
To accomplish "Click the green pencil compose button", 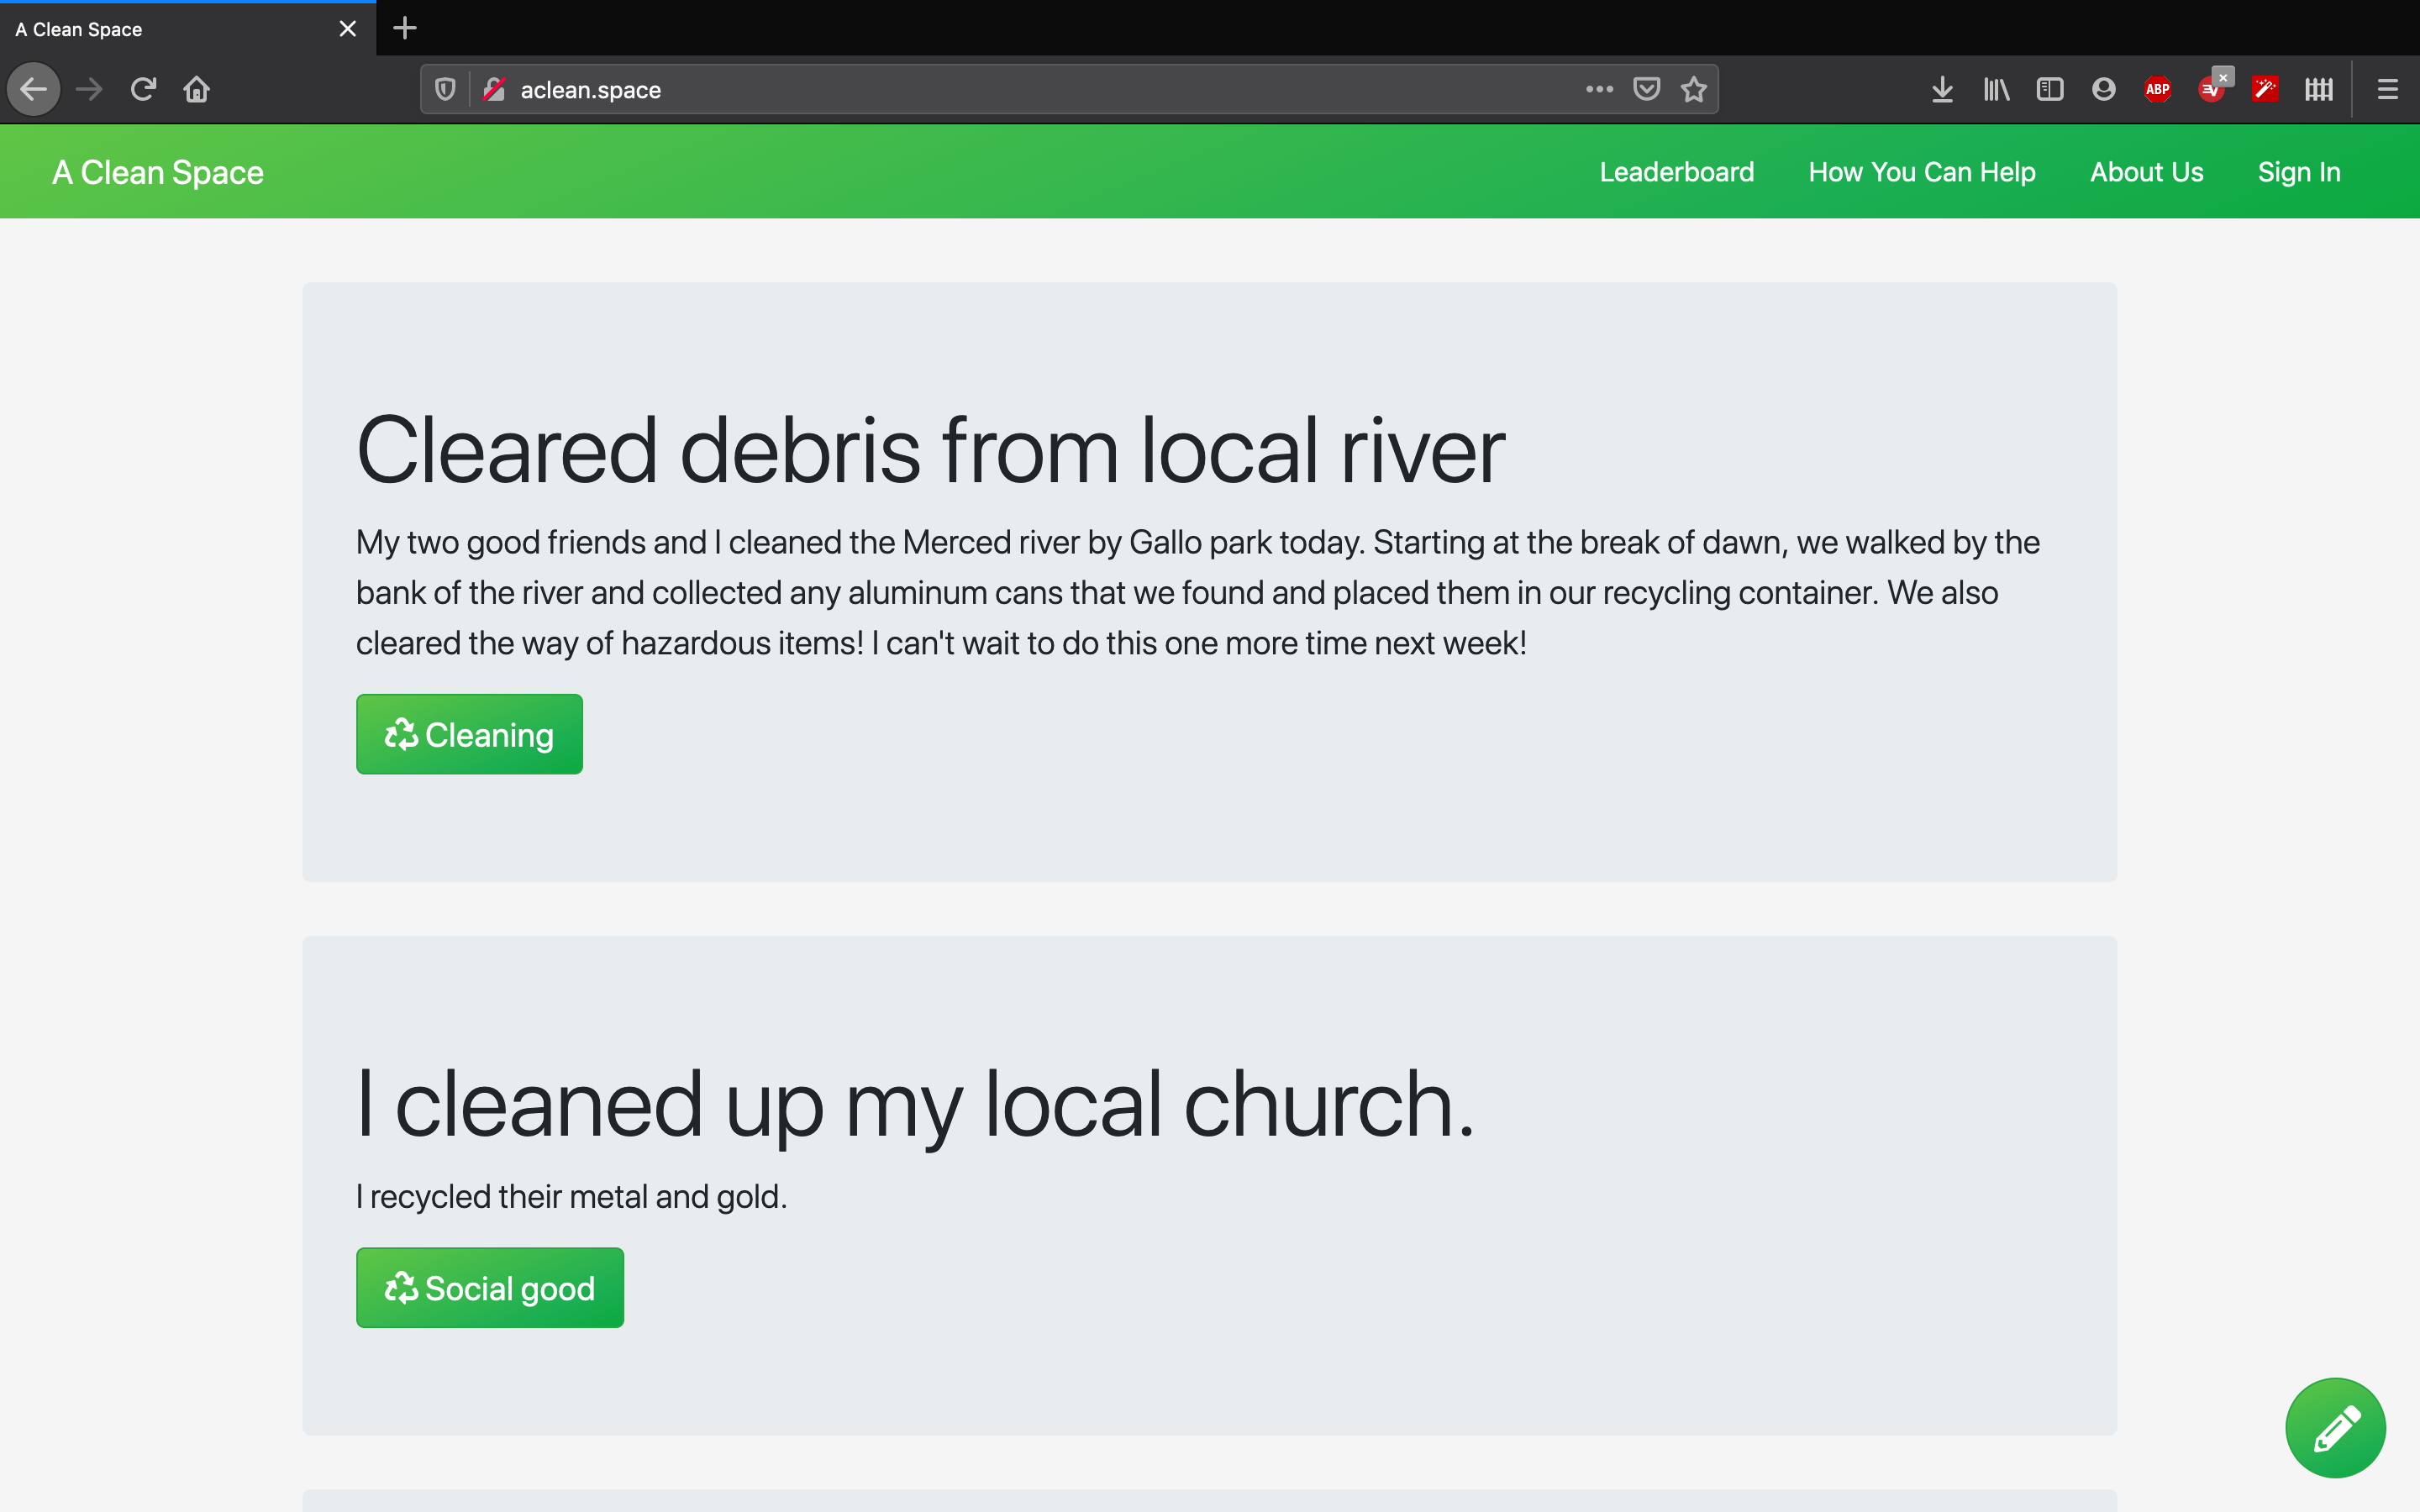I will pyautogui.click(x=2335, y=1427).
